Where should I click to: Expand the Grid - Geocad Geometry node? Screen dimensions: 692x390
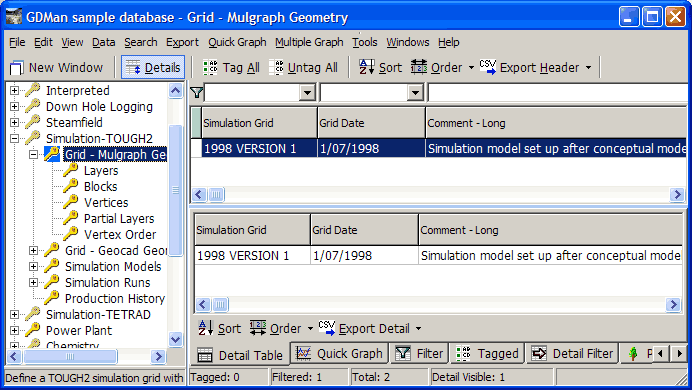(x=34, y=251)
